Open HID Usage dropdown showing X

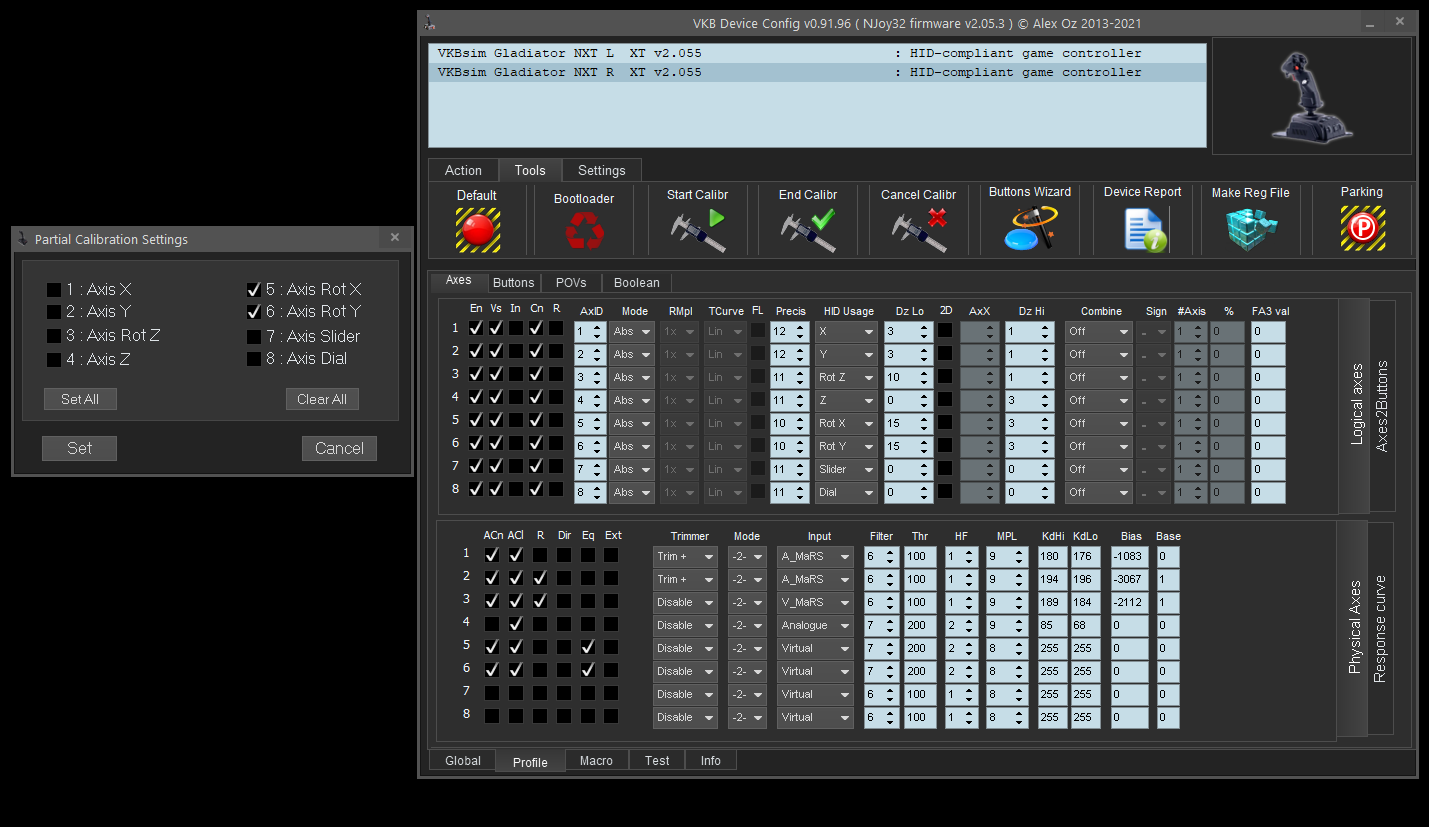click(847, 331)
